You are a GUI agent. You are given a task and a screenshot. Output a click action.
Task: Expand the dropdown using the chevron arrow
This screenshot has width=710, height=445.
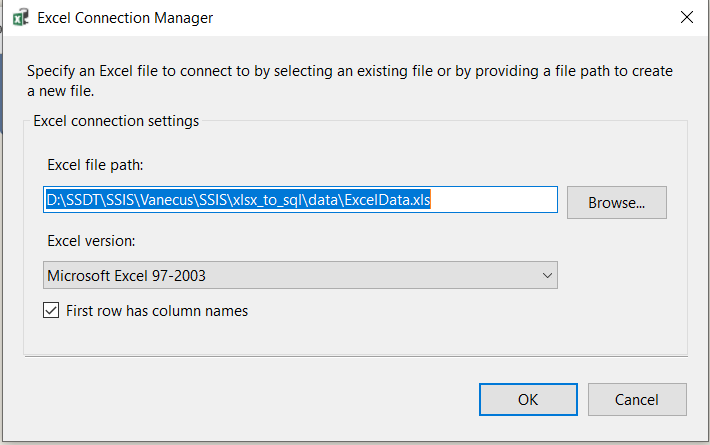(x=546, y=275)
